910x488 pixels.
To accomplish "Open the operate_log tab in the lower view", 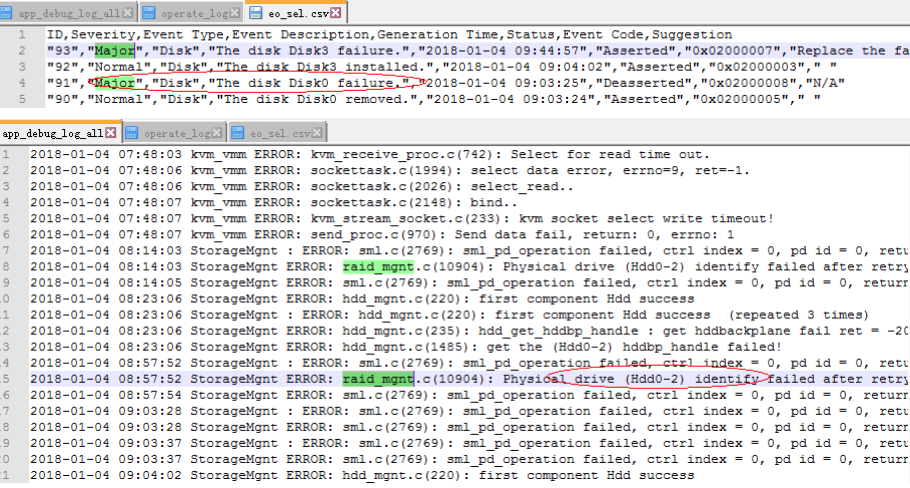I will (174, 133).
